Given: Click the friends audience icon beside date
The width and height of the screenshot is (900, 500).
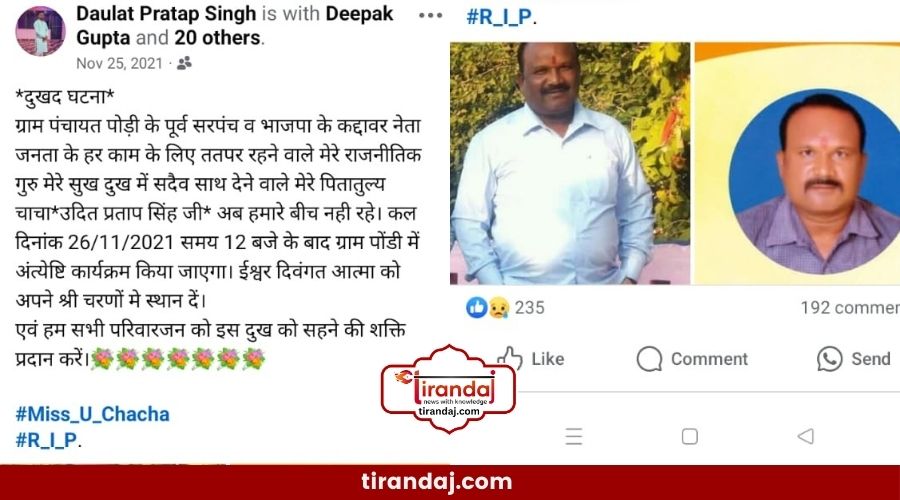Looking at the screenshot, I should pyautogui.click(x=184, y=63).
